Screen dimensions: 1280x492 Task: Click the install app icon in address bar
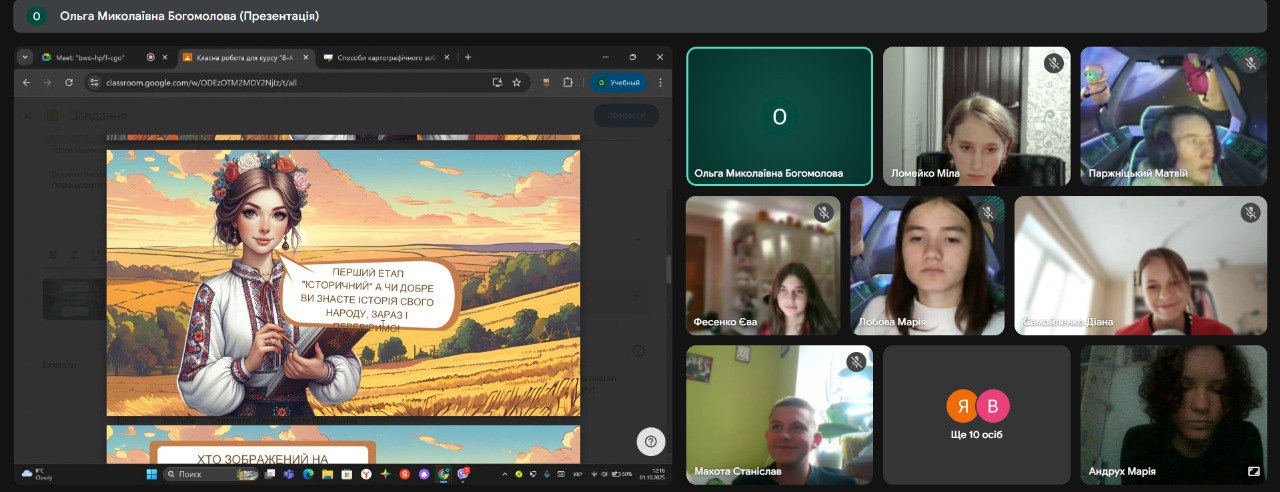click(497, 82)
